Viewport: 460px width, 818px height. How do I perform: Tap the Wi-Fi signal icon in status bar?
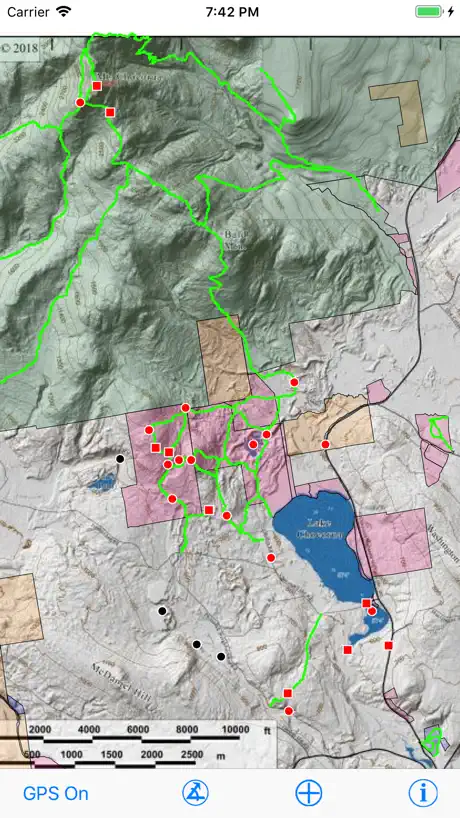coord(64,12)
